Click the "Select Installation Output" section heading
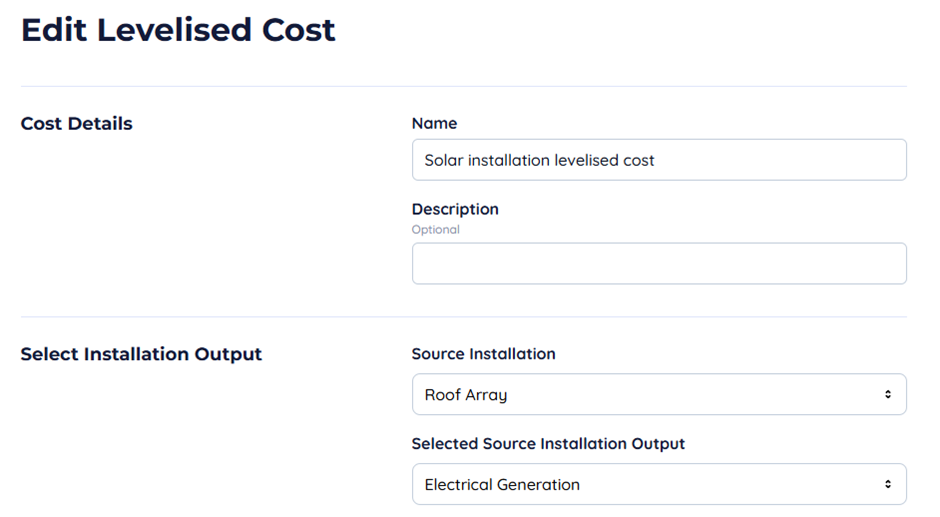This screenshot has width=940, height=517. (x=141, y=354)
